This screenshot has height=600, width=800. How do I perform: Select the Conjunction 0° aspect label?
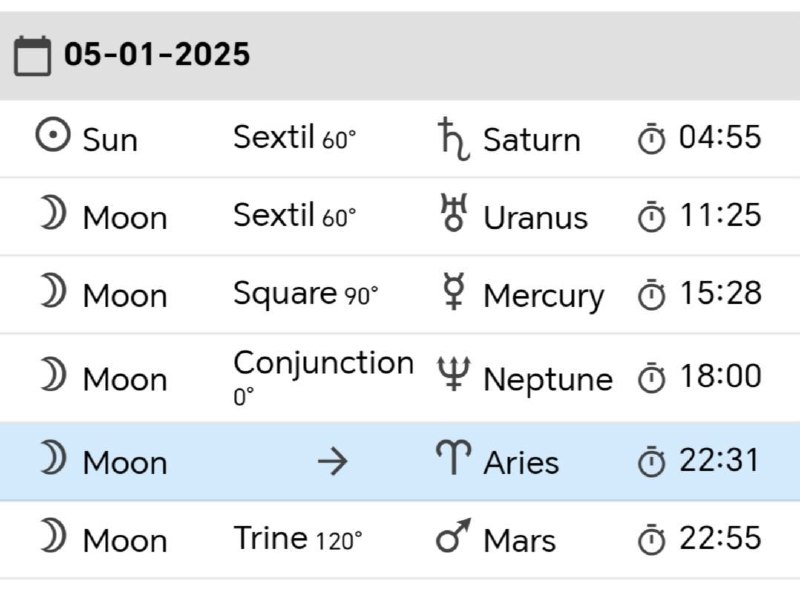pyautogui.click(x=323, y=377)
